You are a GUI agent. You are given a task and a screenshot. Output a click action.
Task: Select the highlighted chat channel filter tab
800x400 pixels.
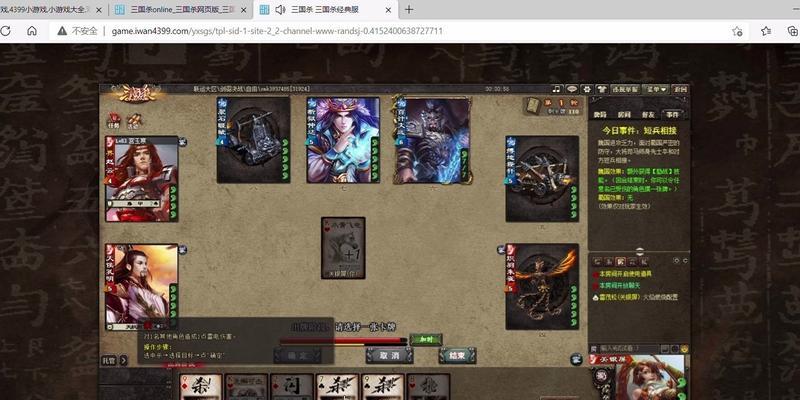pyautogui.click(x=620, y=261)
